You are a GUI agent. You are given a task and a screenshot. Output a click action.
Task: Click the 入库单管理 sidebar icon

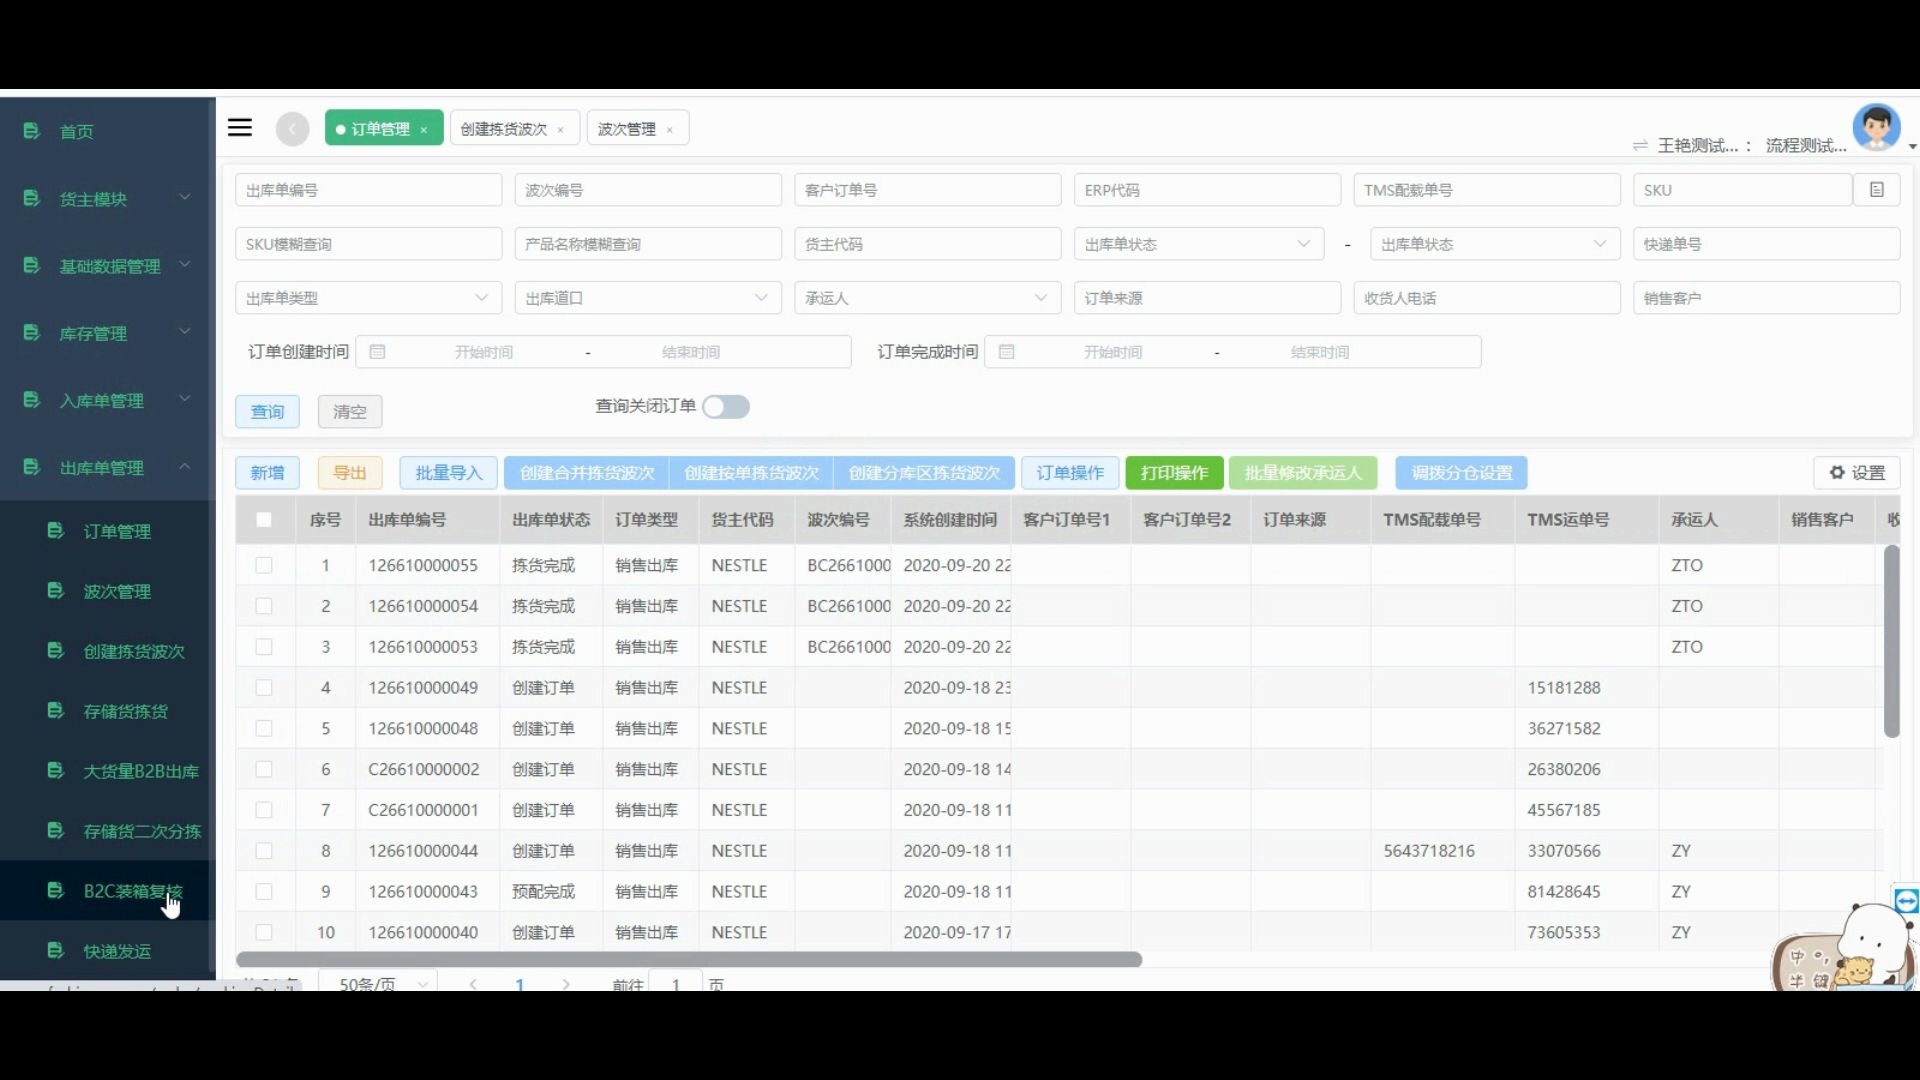click(31, 400)
